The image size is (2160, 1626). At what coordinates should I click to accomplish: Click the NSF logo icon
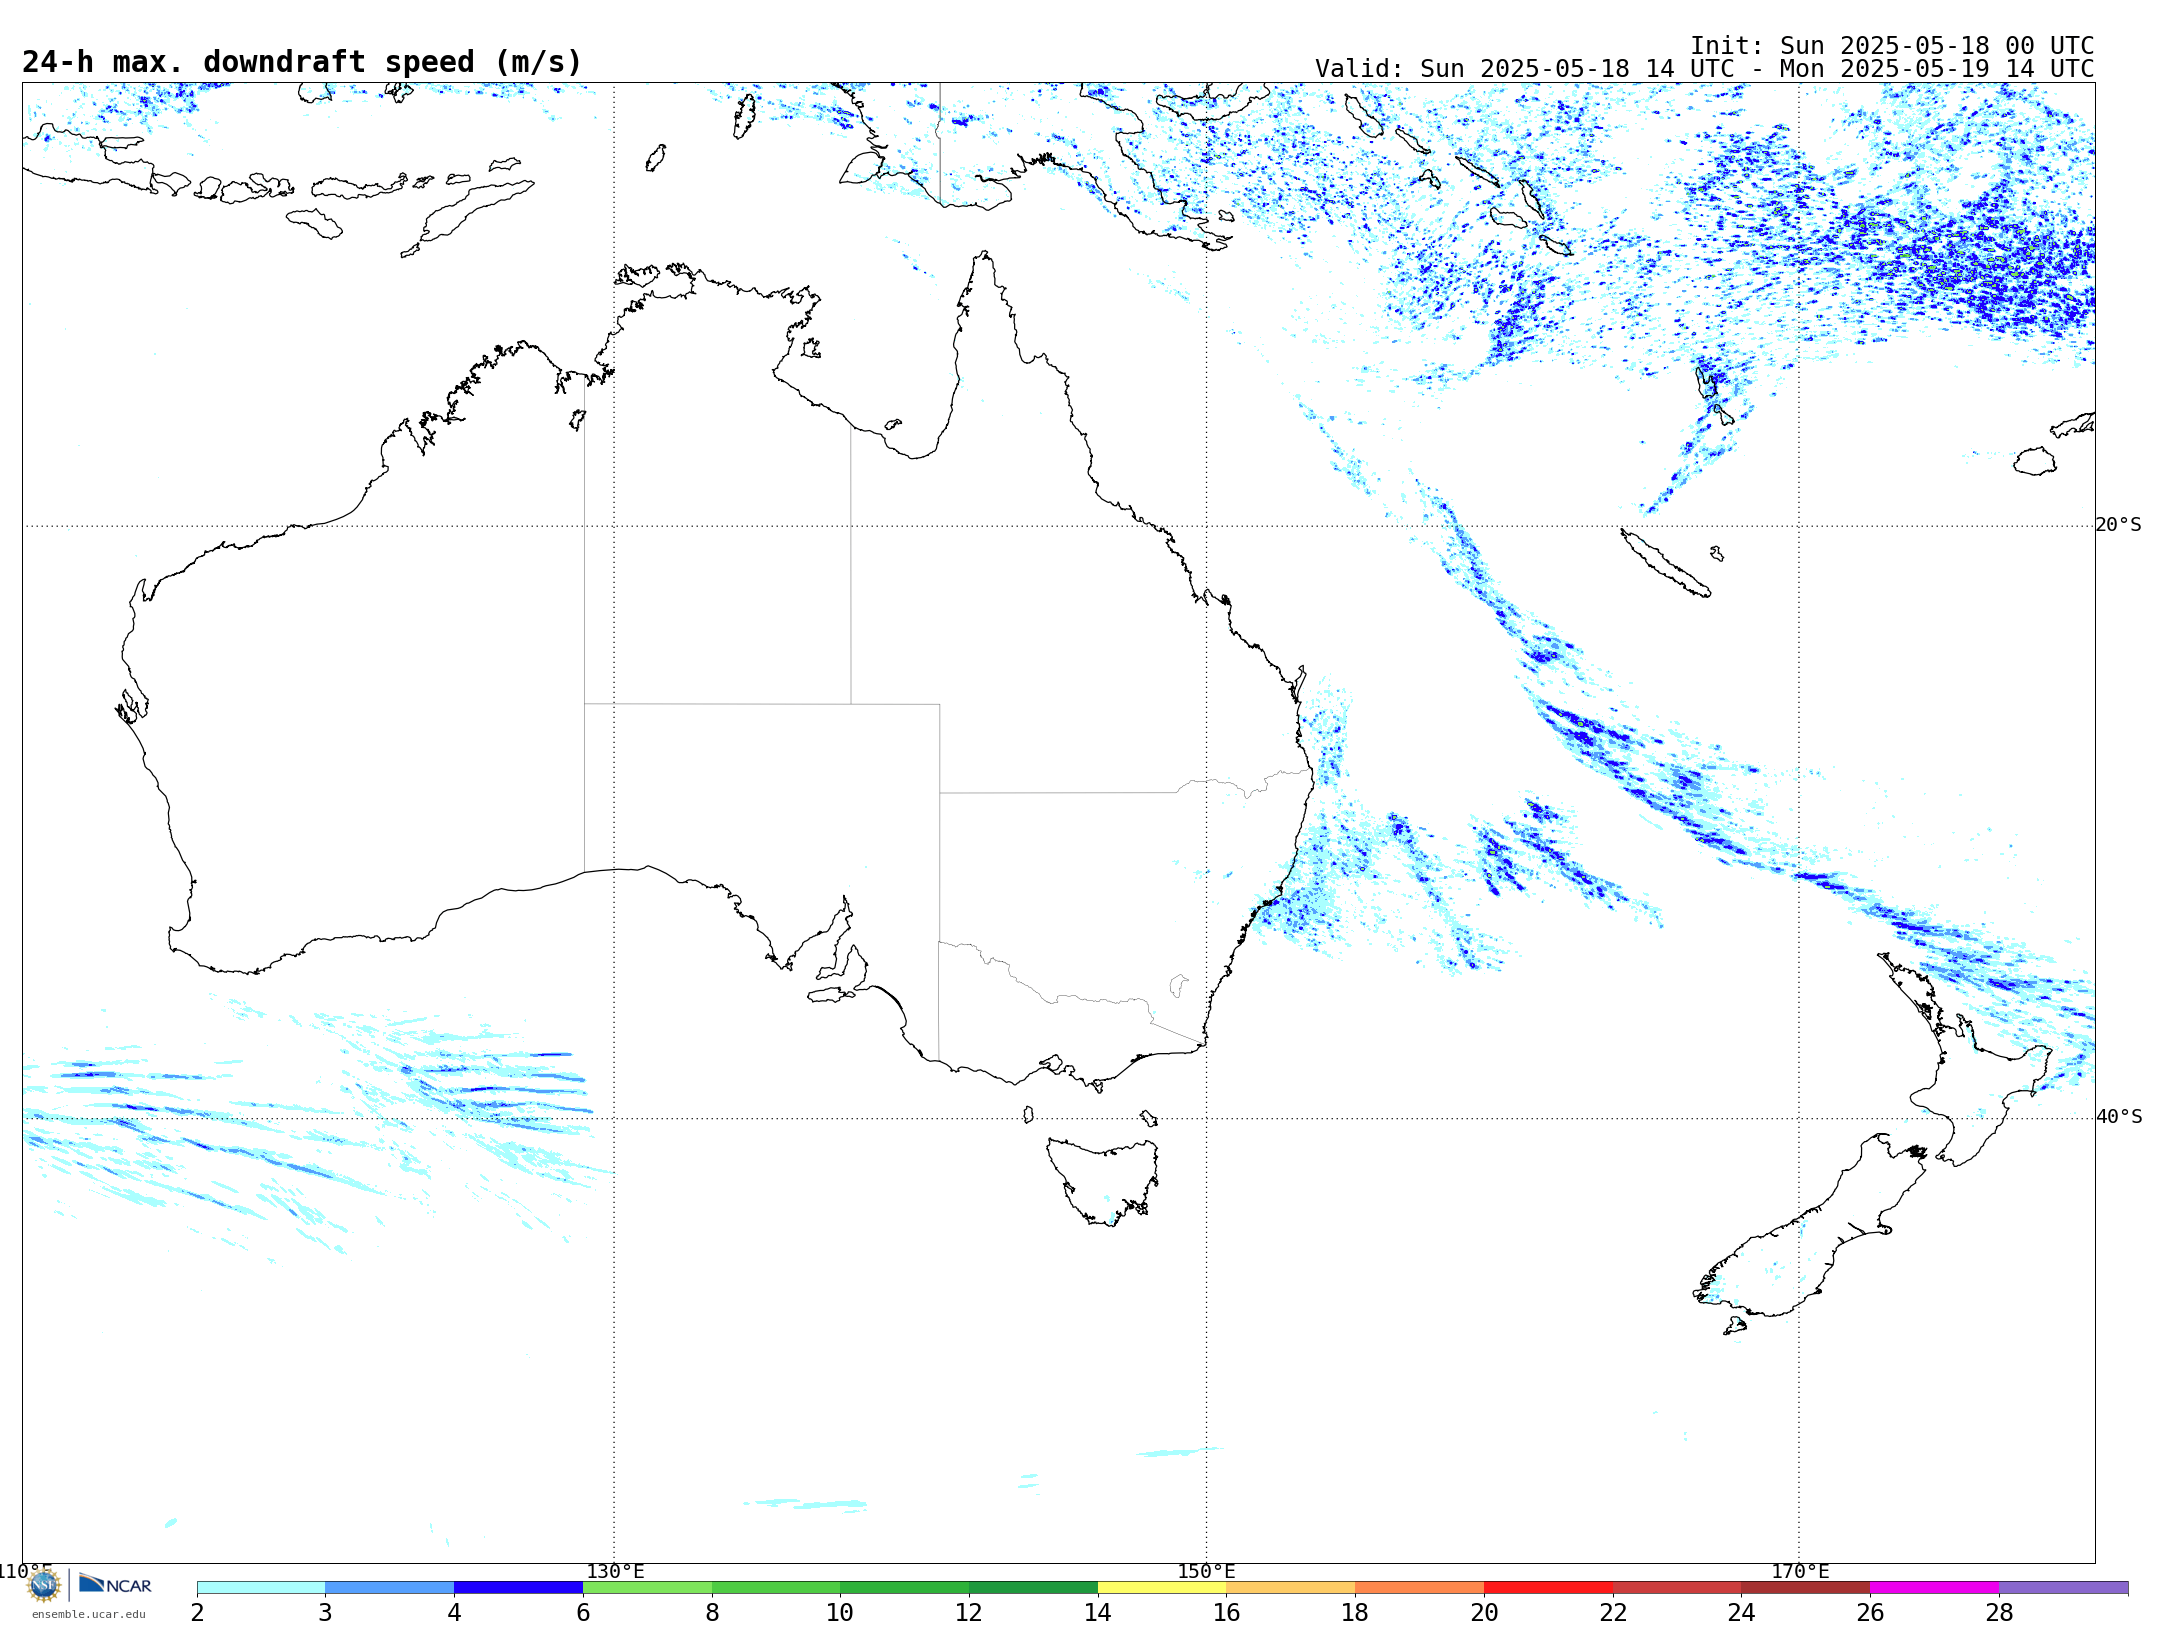(x=44, y=1584)
